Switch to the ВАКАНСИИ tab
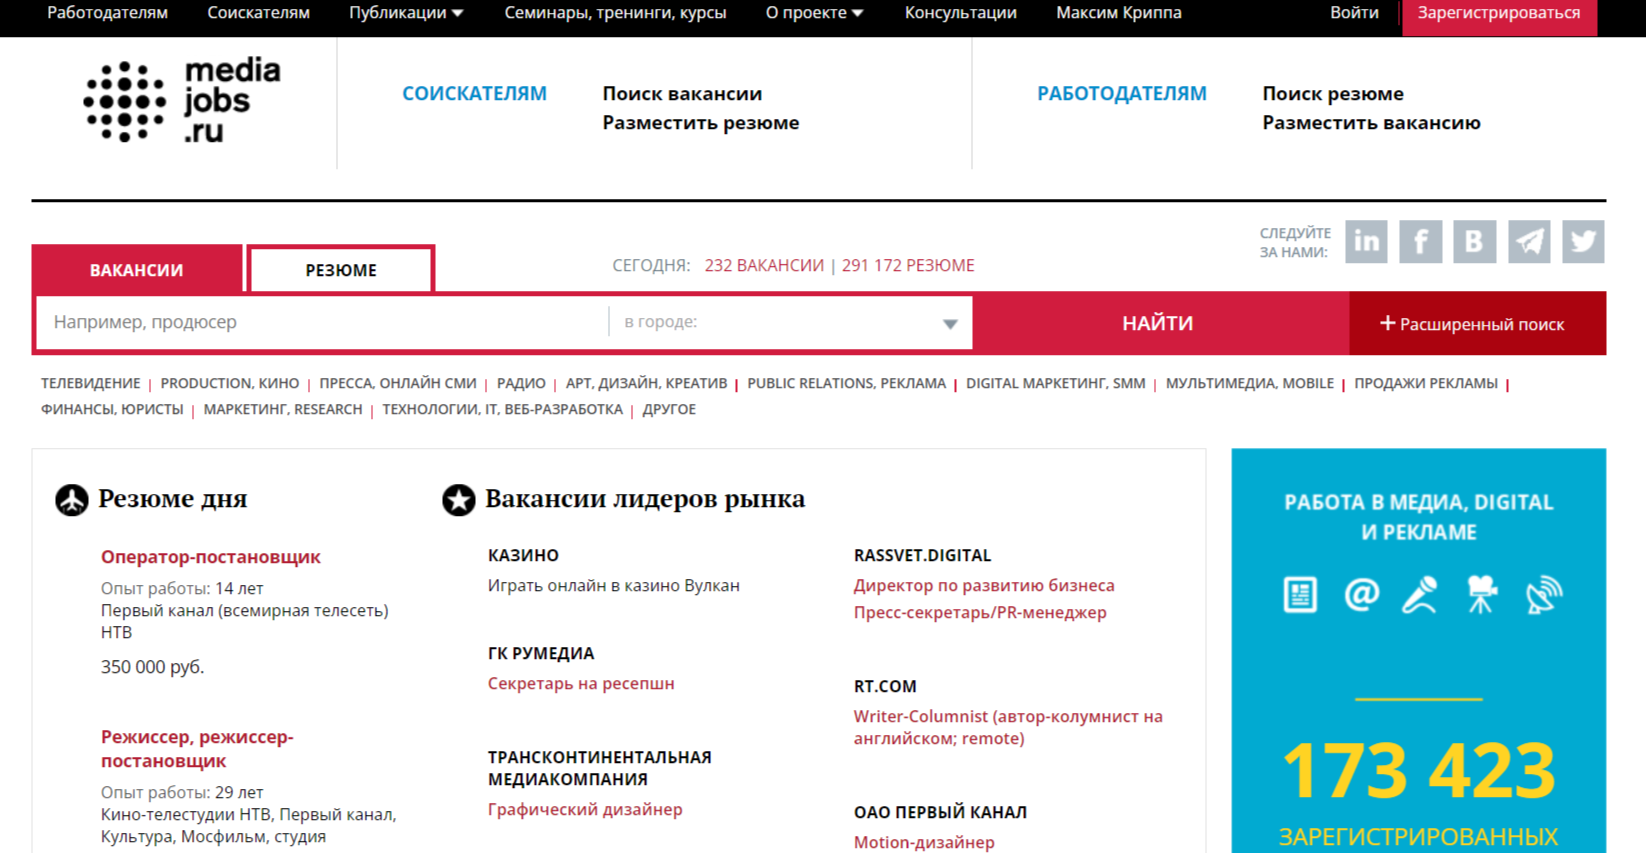1646x853 pixels. (x=136, y=270)
